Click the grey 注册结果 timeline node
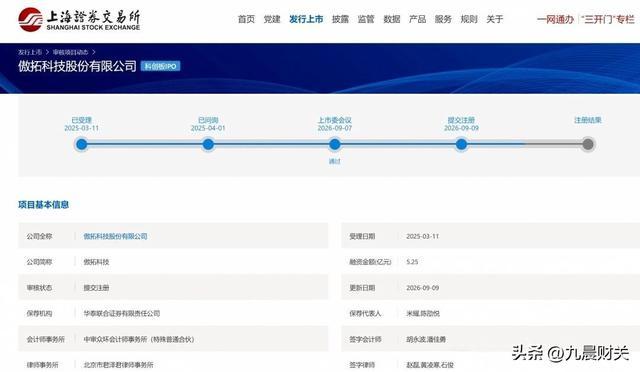The width and height of the screenshot is (640, 372). (588, 144)
